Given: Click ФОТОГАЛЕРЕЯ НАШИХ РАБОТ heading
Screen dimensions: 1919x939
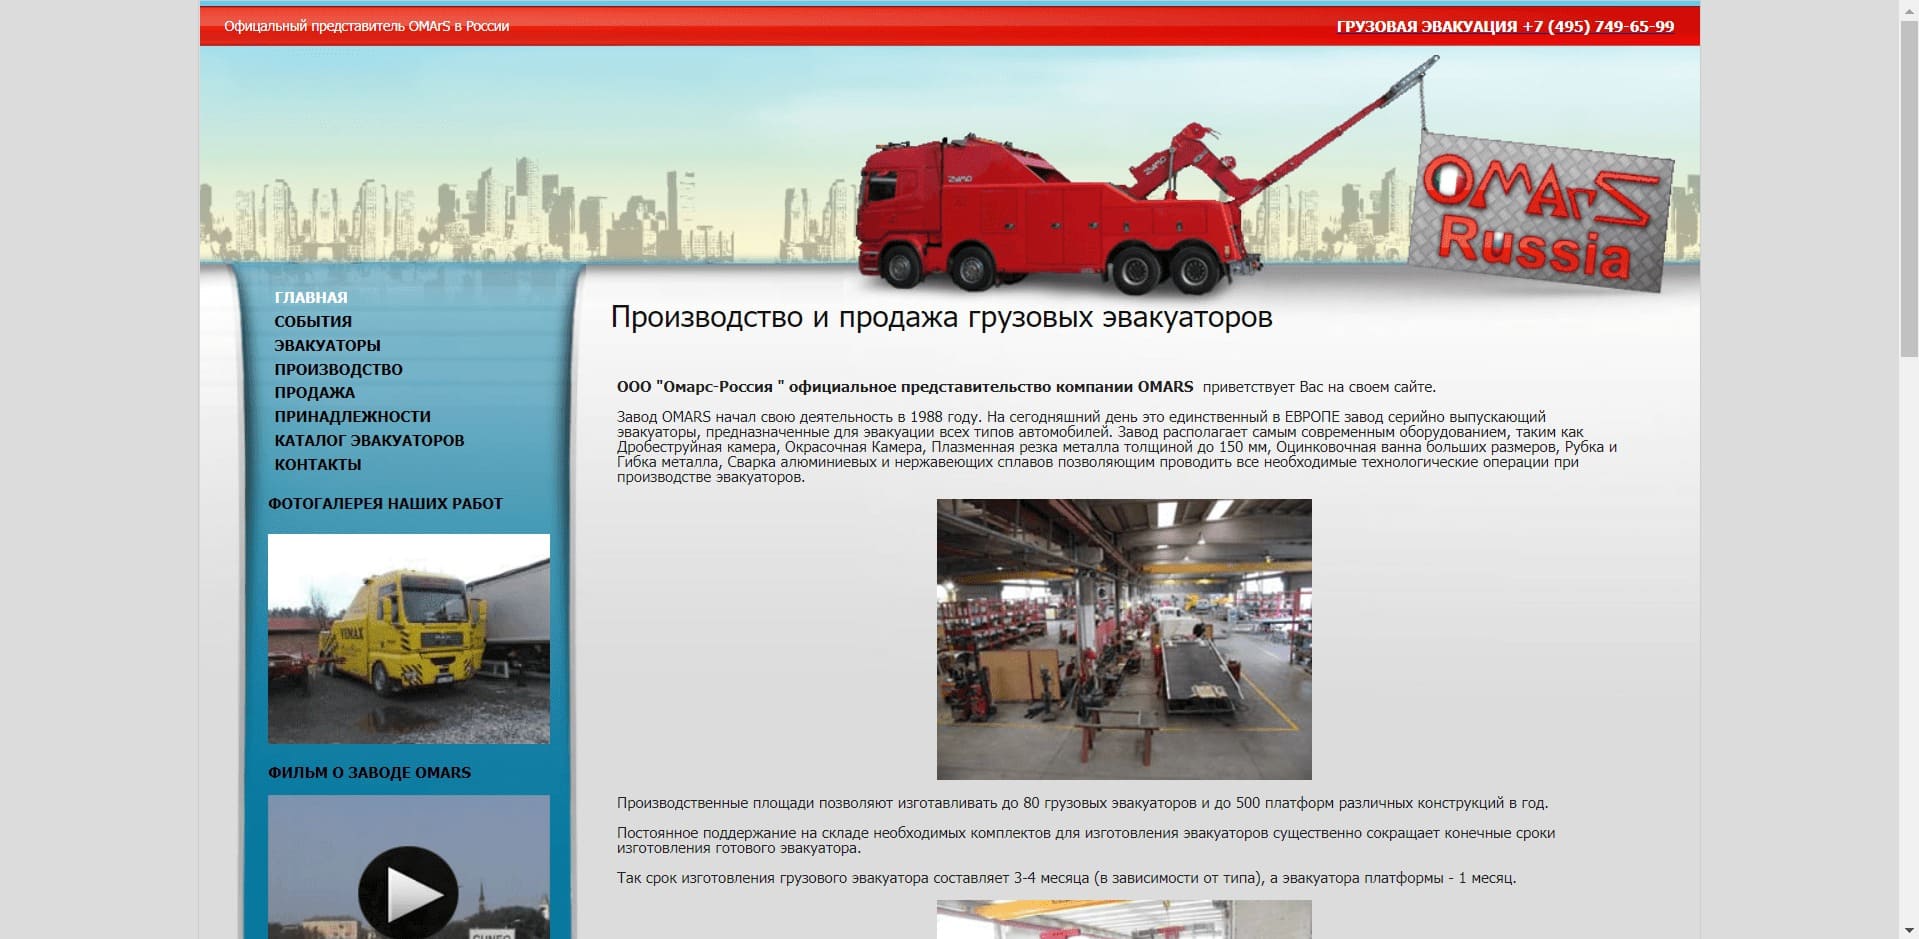Looking at the screenshot, I should click(385, 504).
